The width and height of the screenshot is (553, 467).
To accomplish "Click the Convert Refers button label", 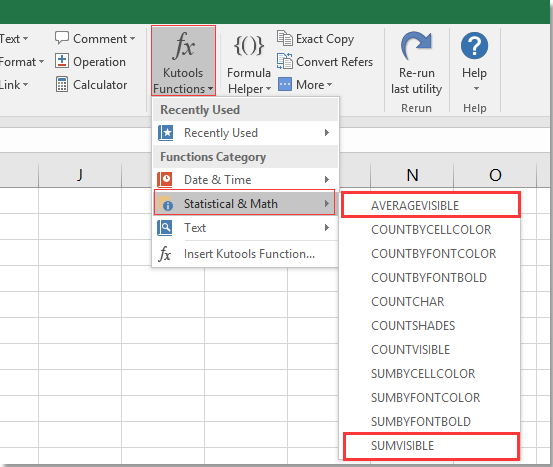I will tap(334, 62).
